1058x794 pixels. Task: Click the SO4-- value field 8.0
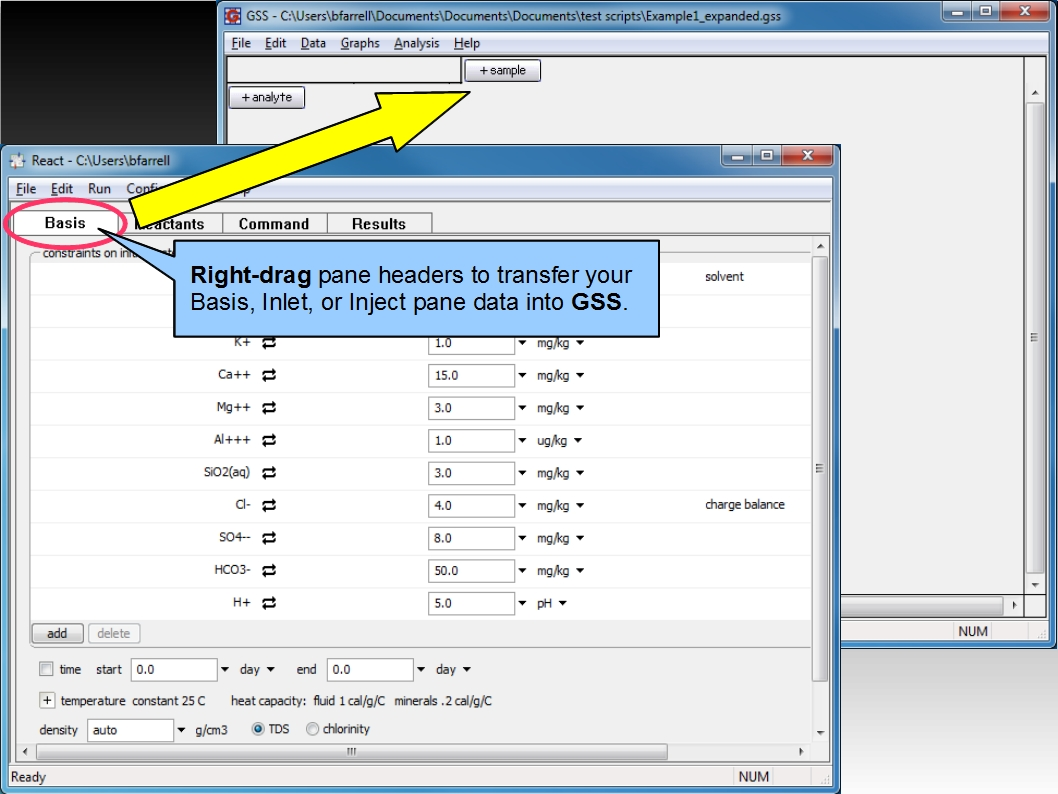(471, 538)
